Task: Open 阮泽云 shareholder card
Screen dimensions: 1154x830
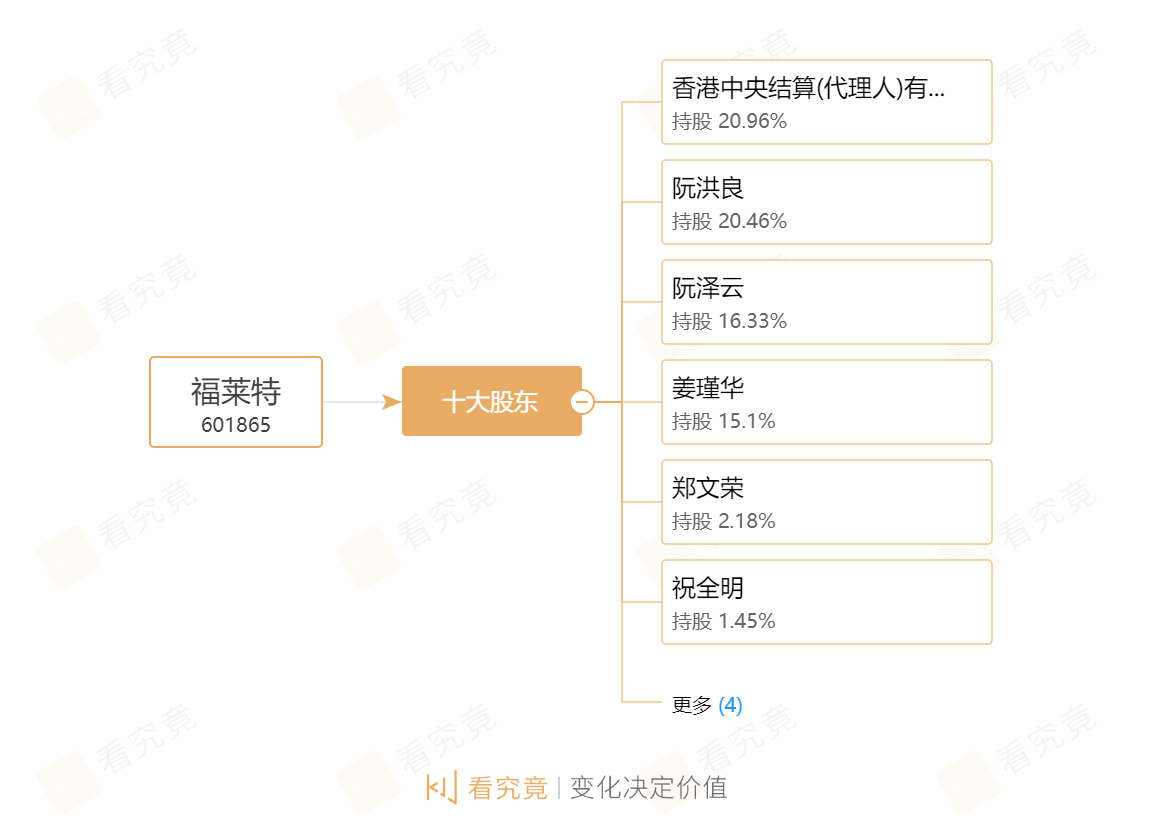Action: [x=826, y=302]
